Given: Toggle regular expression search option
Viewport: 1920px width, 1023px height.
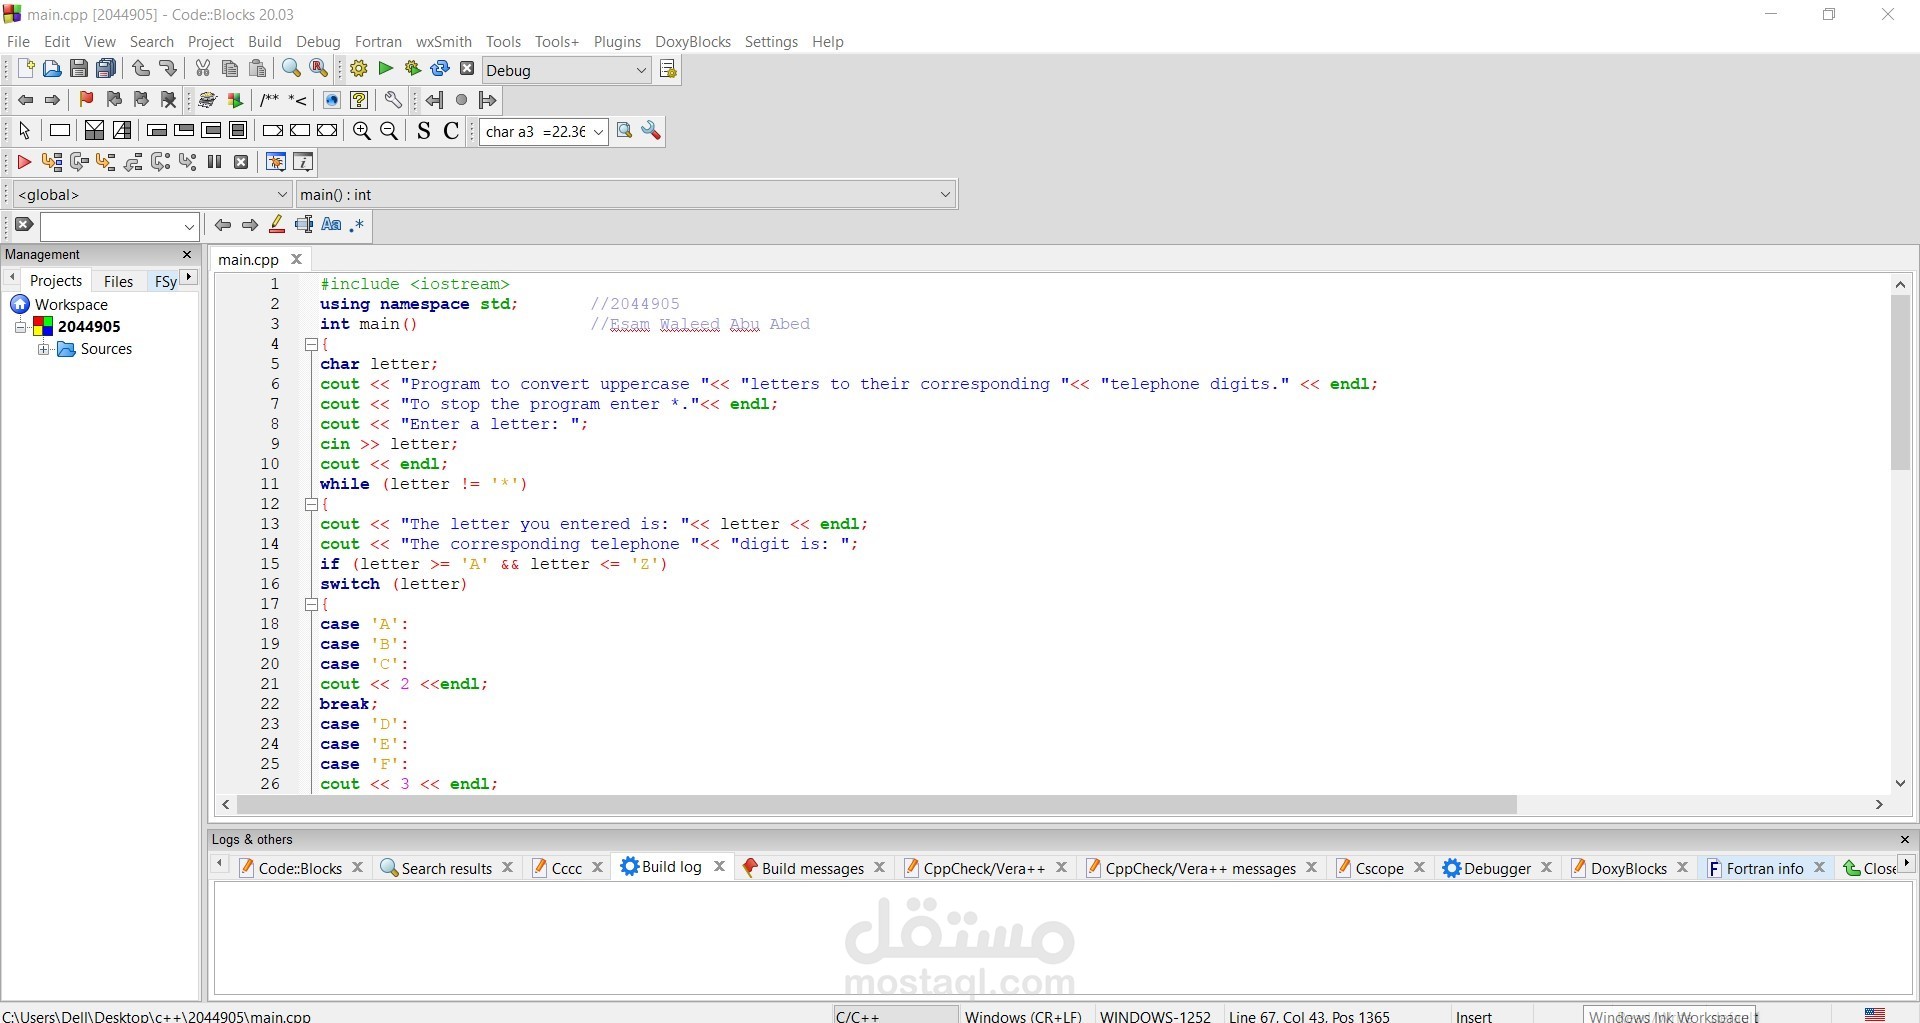Looking at the screenshot, I should tap(357, 225).
